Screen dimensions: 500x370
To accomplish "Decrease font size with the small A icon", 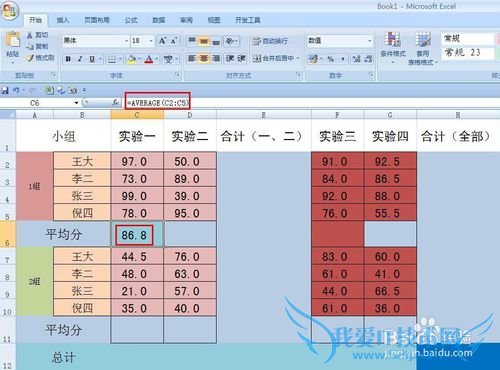I will pyautogui.click(x=173, y=41).
